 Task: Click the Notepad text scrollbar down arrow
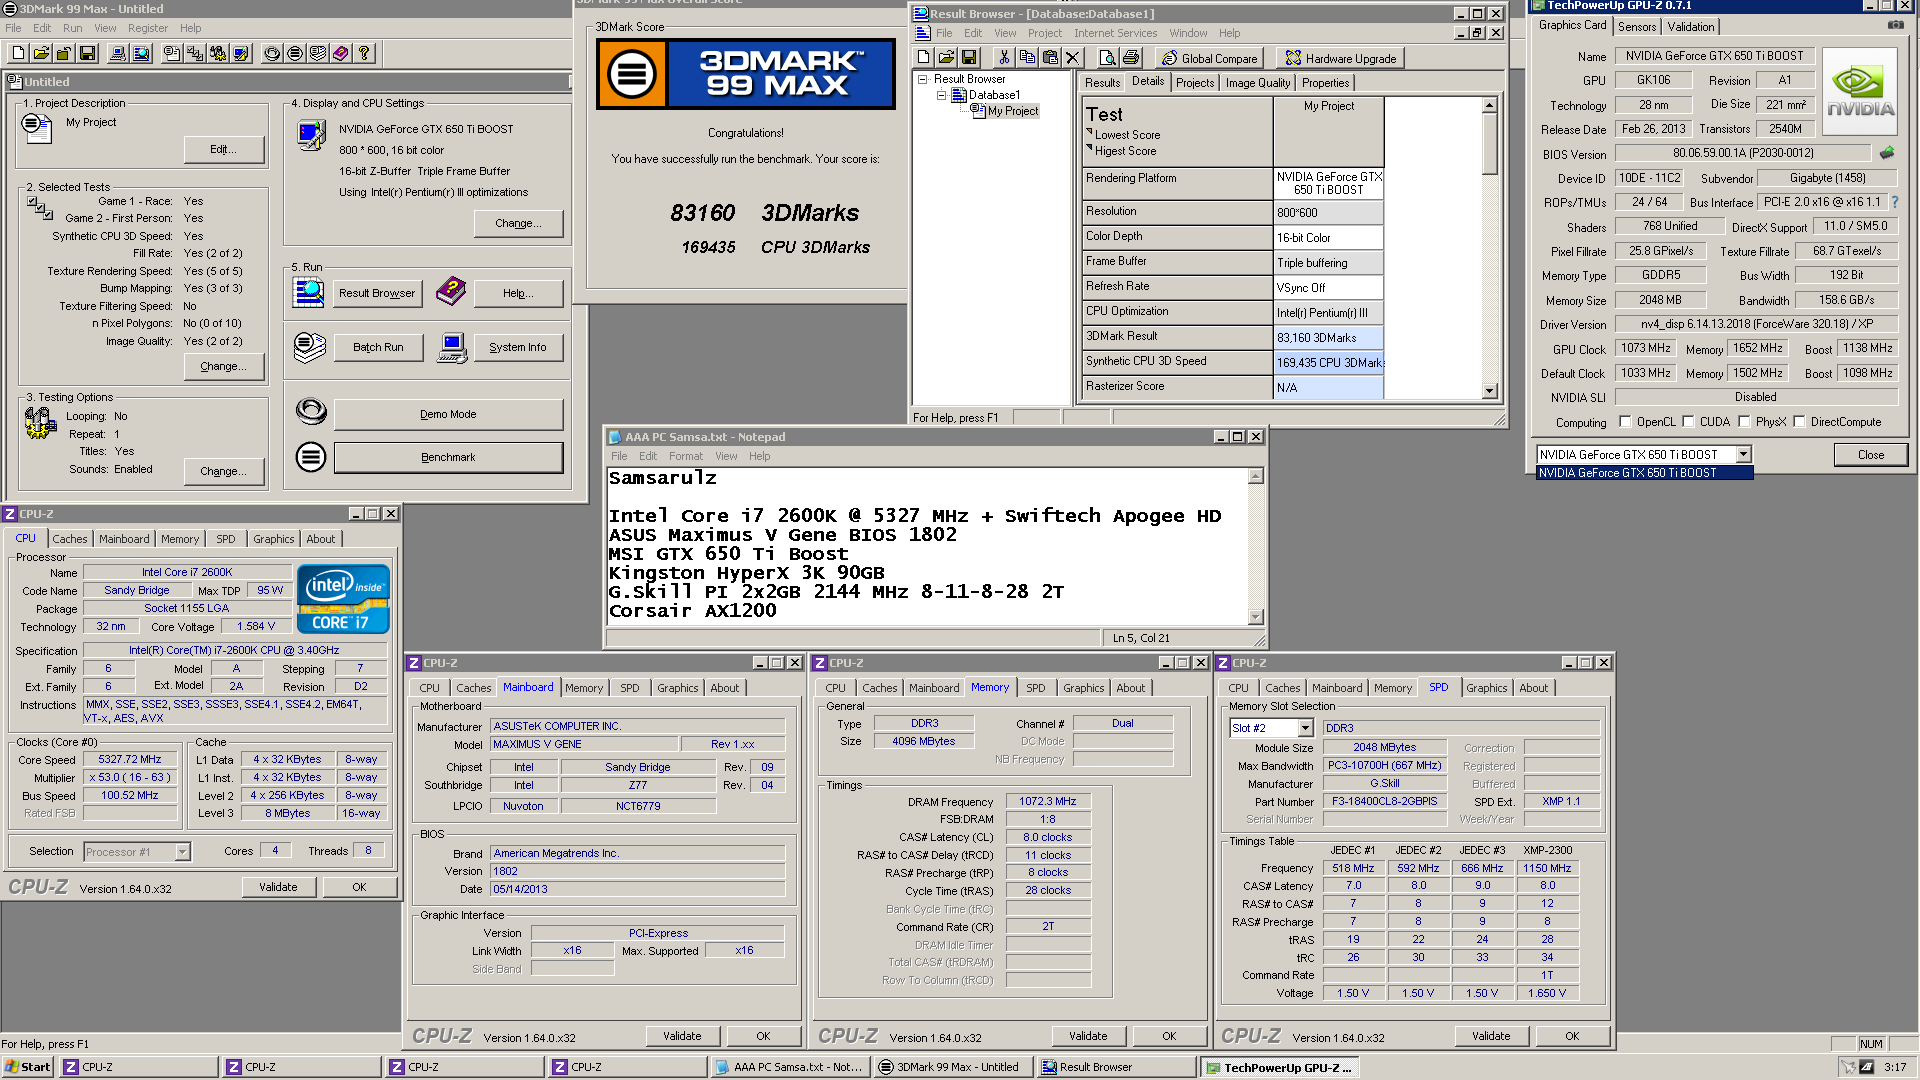pyautogui.click(x=1256, y=617)
